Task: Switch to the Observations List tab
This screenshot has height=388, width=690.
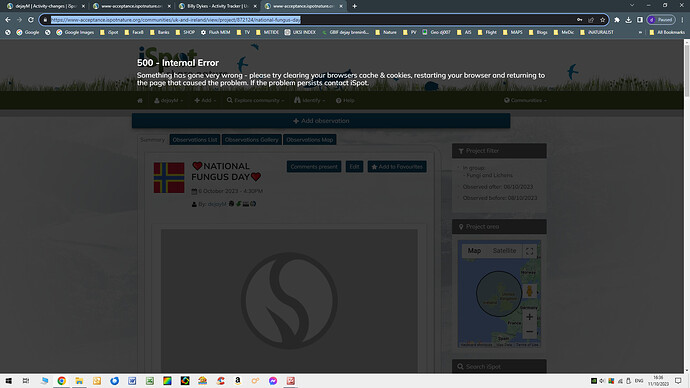Action: [195, 140]
